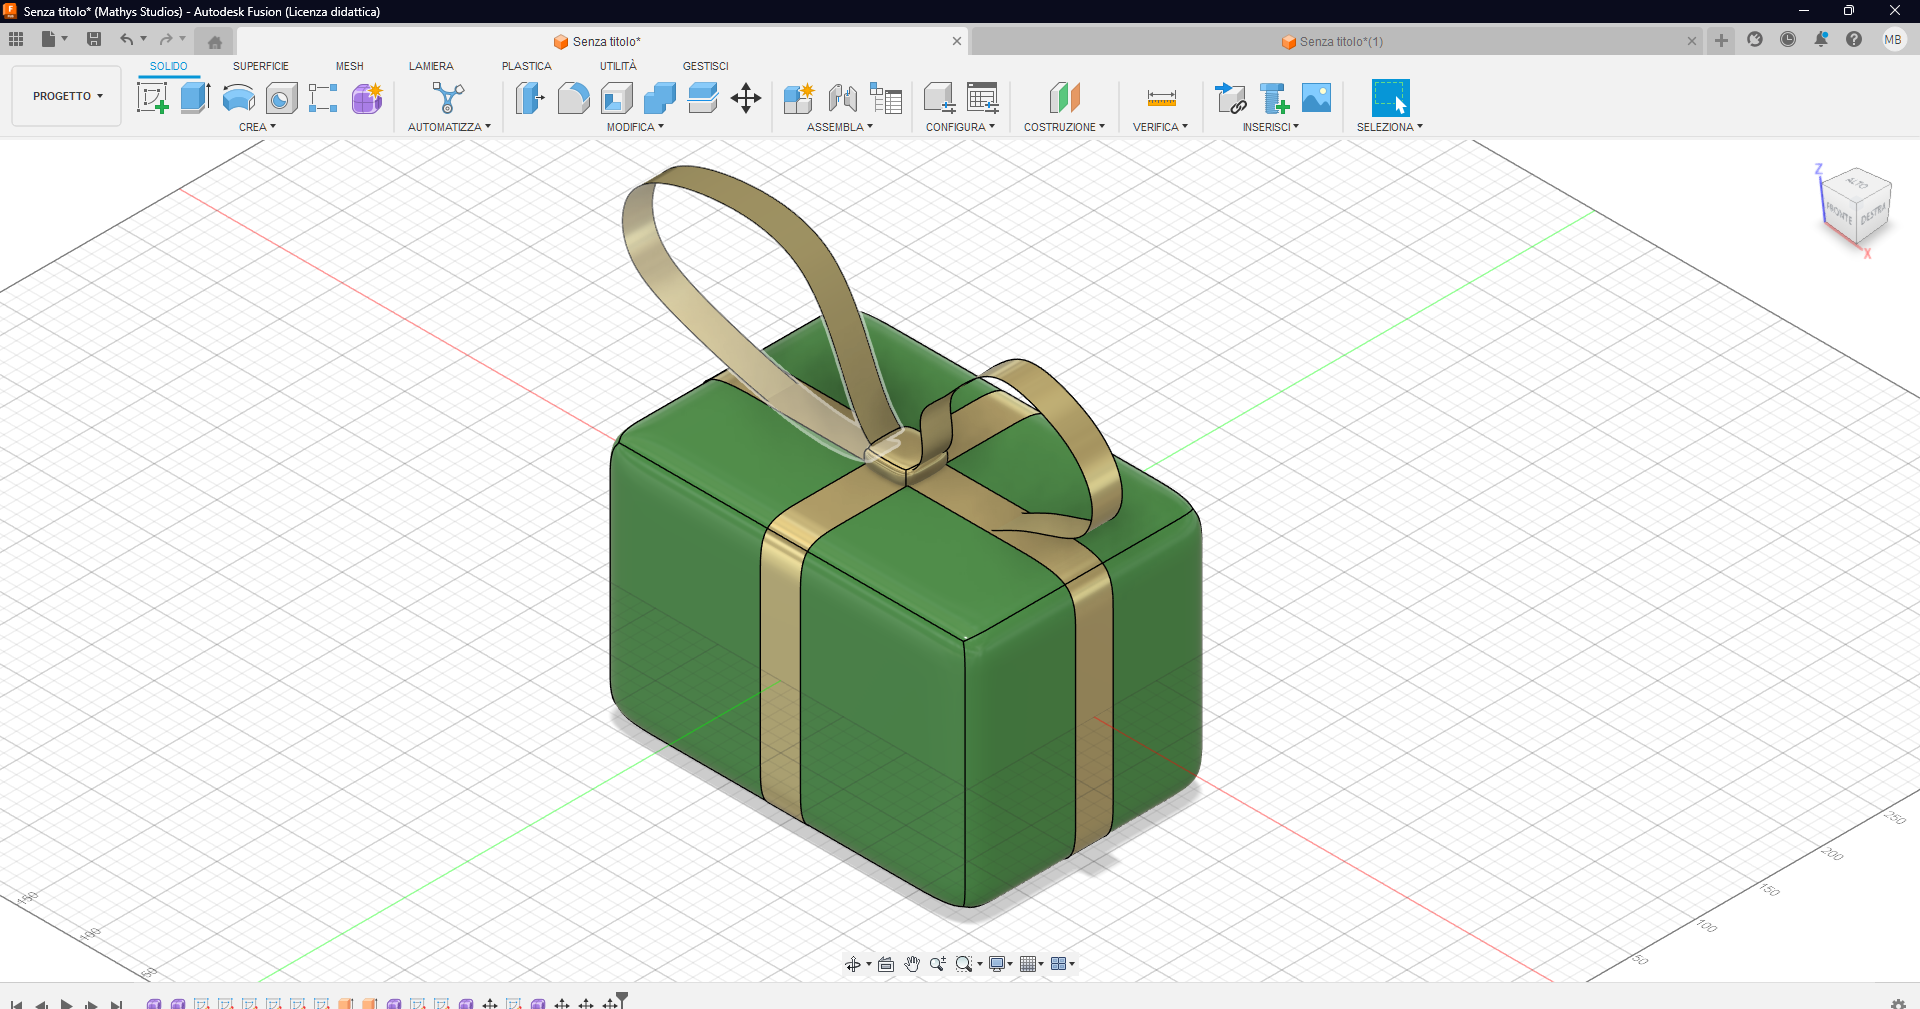1920x1009 pixels.
Task: Open the Viewports layout dropdown
Action: point(1063,964)
